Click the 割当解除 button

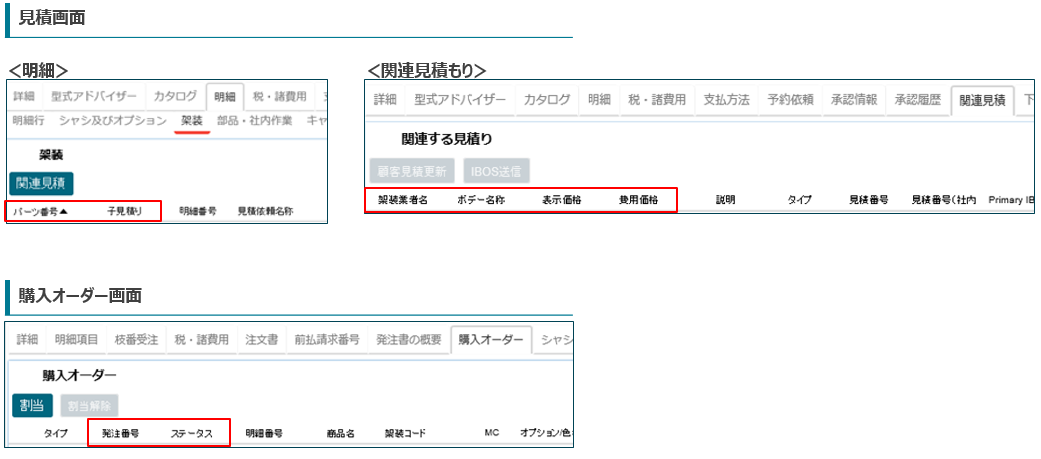pos(90,405)
